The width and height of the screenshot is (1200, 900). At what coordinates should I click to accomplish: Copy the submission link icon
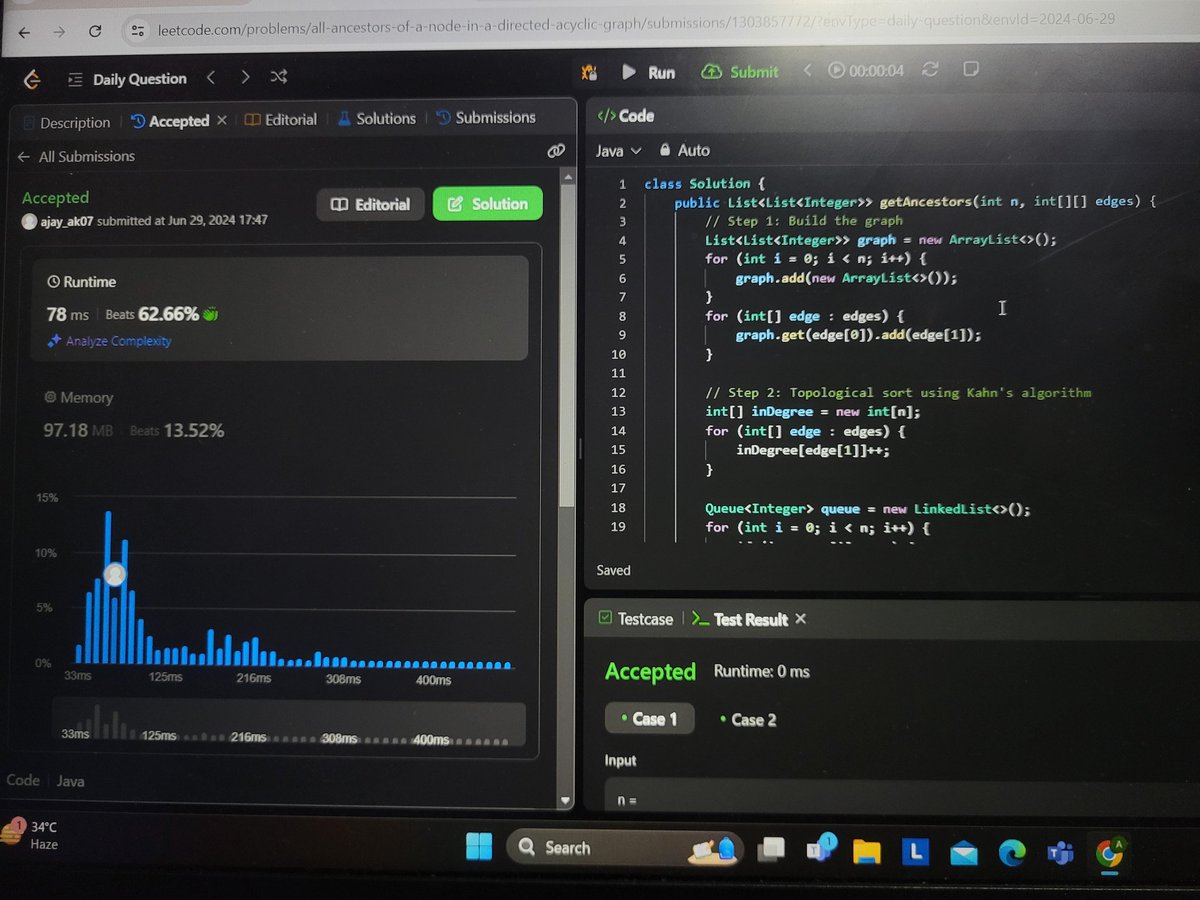(x=556, y=151)
